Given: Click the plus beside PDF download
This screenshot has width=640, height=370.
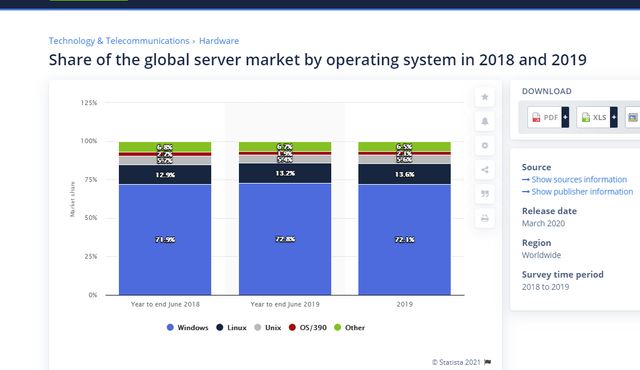Looking at the screenshot, I should 565,117.
